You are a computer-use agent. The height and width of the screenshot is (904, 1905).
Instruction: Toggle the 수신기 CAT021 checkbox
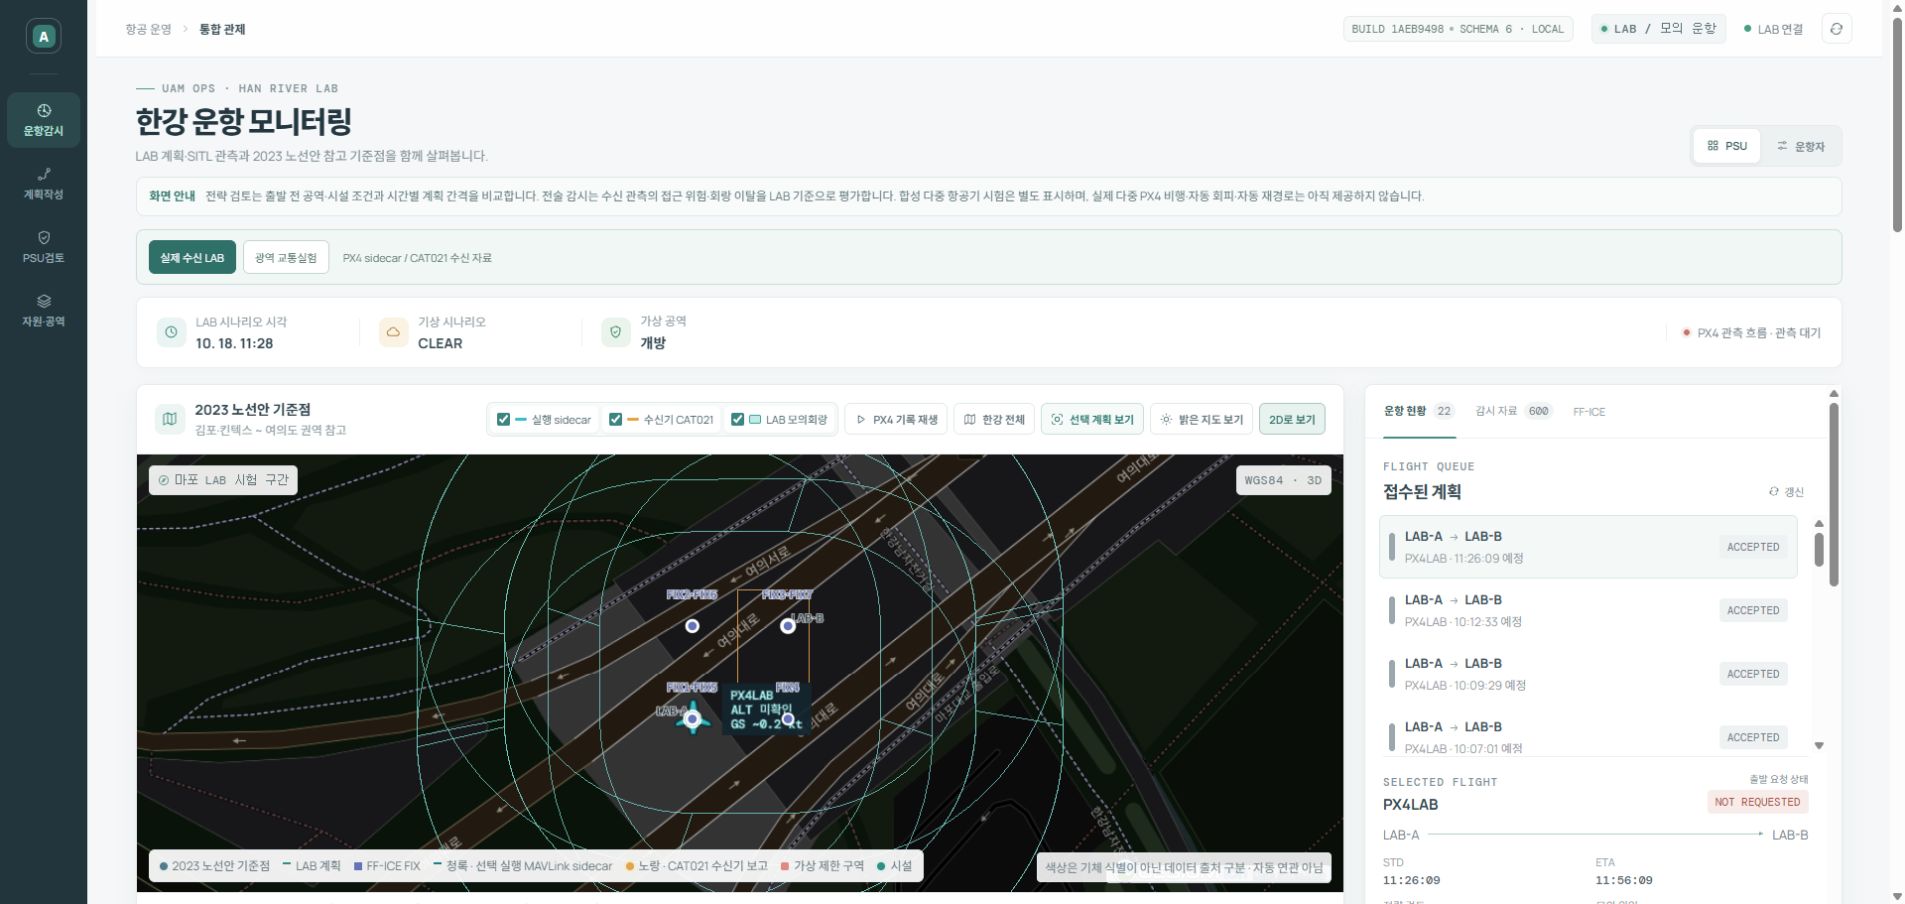click(615, 420)
